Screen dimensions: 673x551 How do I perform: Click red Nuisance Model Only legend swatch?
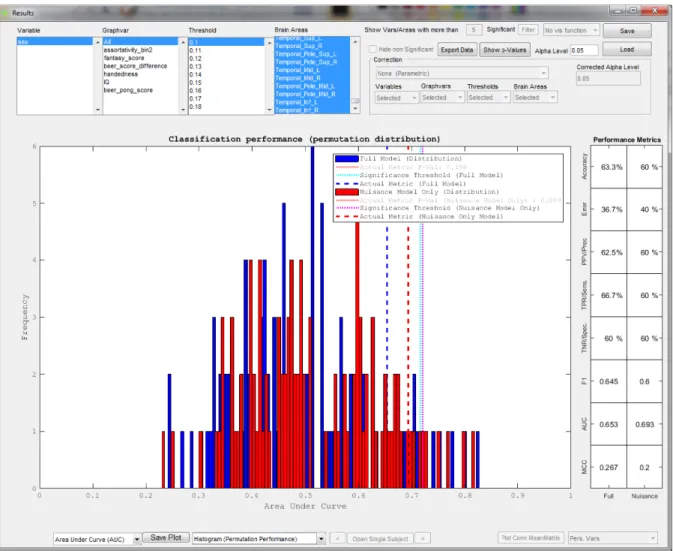pos(347,192)
